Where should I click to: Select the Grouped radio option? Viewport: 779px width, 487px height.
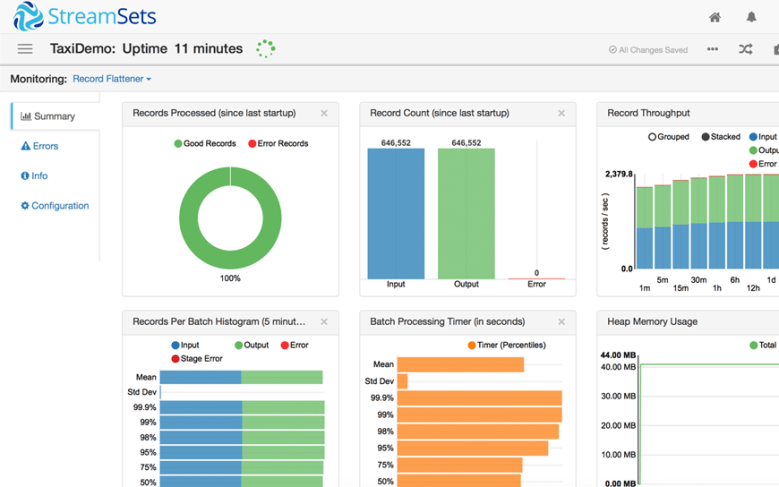(653, 137)
